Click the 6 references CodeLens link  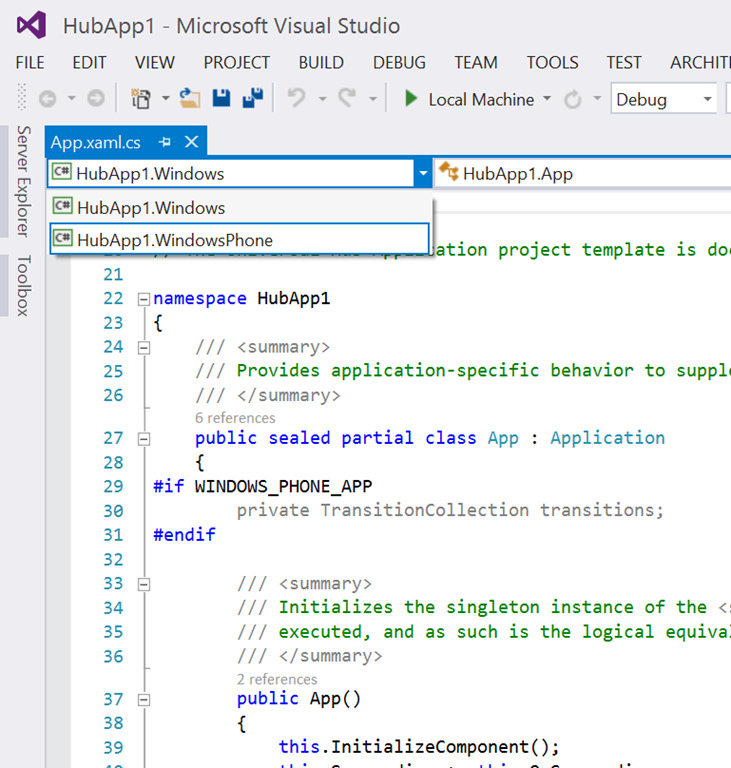tap(235, 418)
